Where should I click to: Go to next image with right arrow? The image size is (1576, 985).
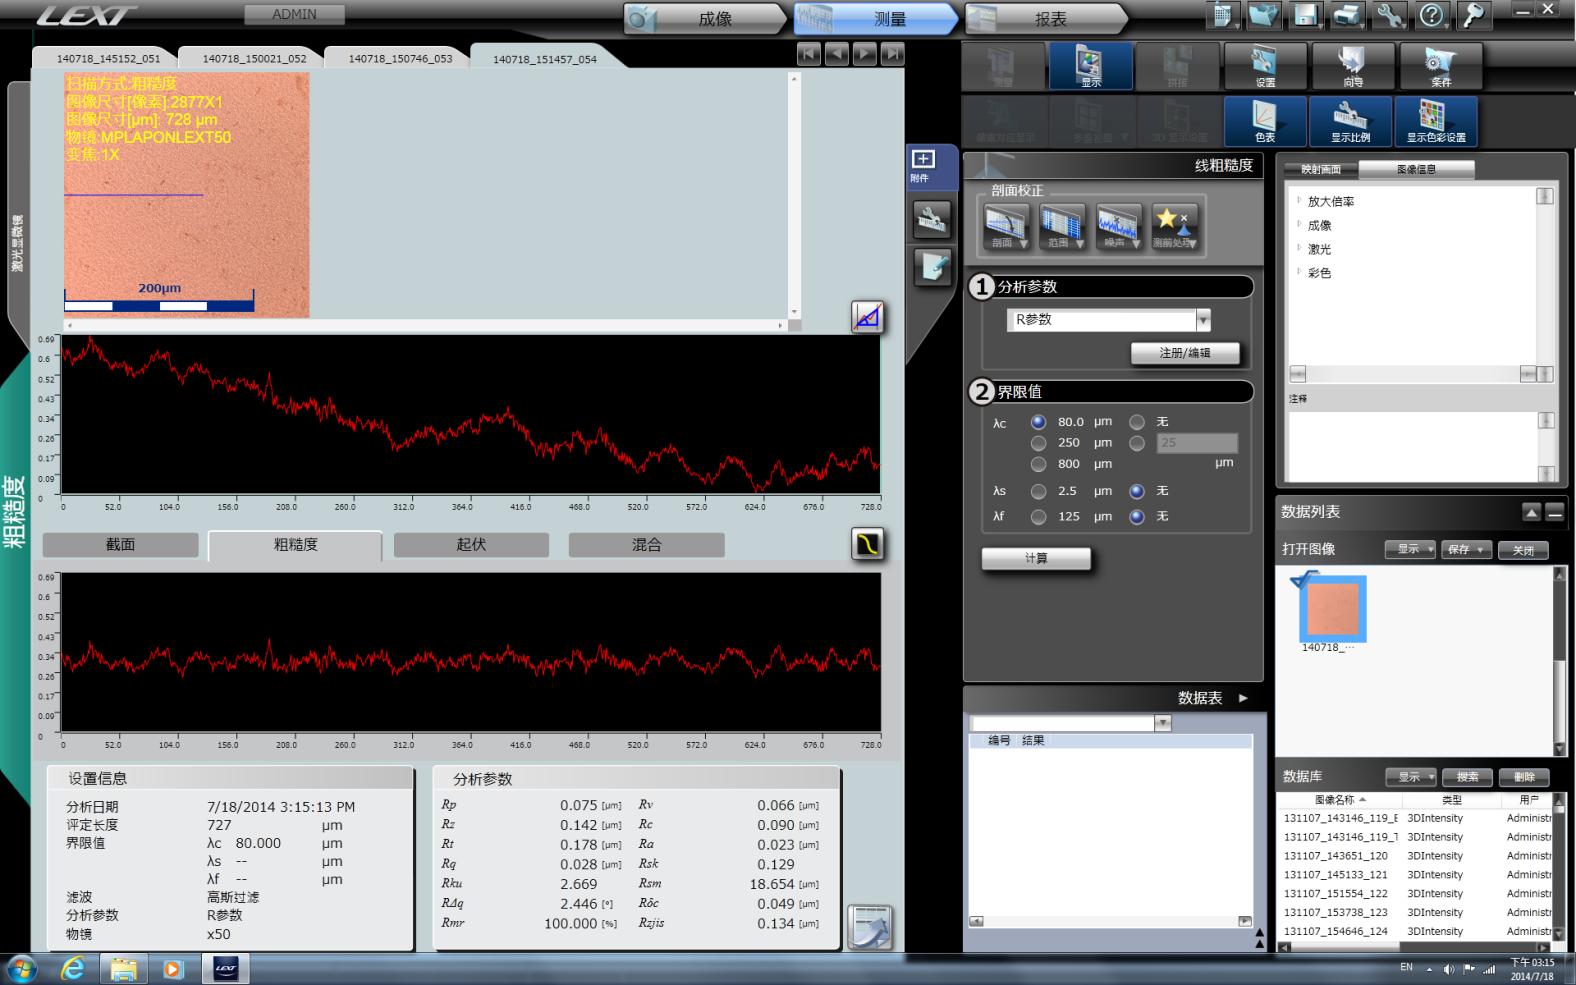click(865, 54)
